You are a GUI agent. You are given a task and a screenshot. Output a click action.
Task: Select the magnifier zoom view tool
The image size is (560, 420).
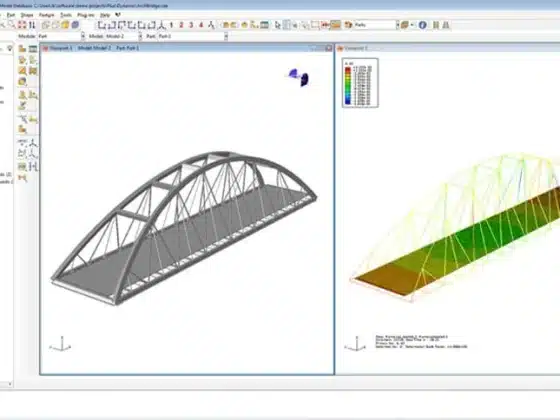coord(12,25)
